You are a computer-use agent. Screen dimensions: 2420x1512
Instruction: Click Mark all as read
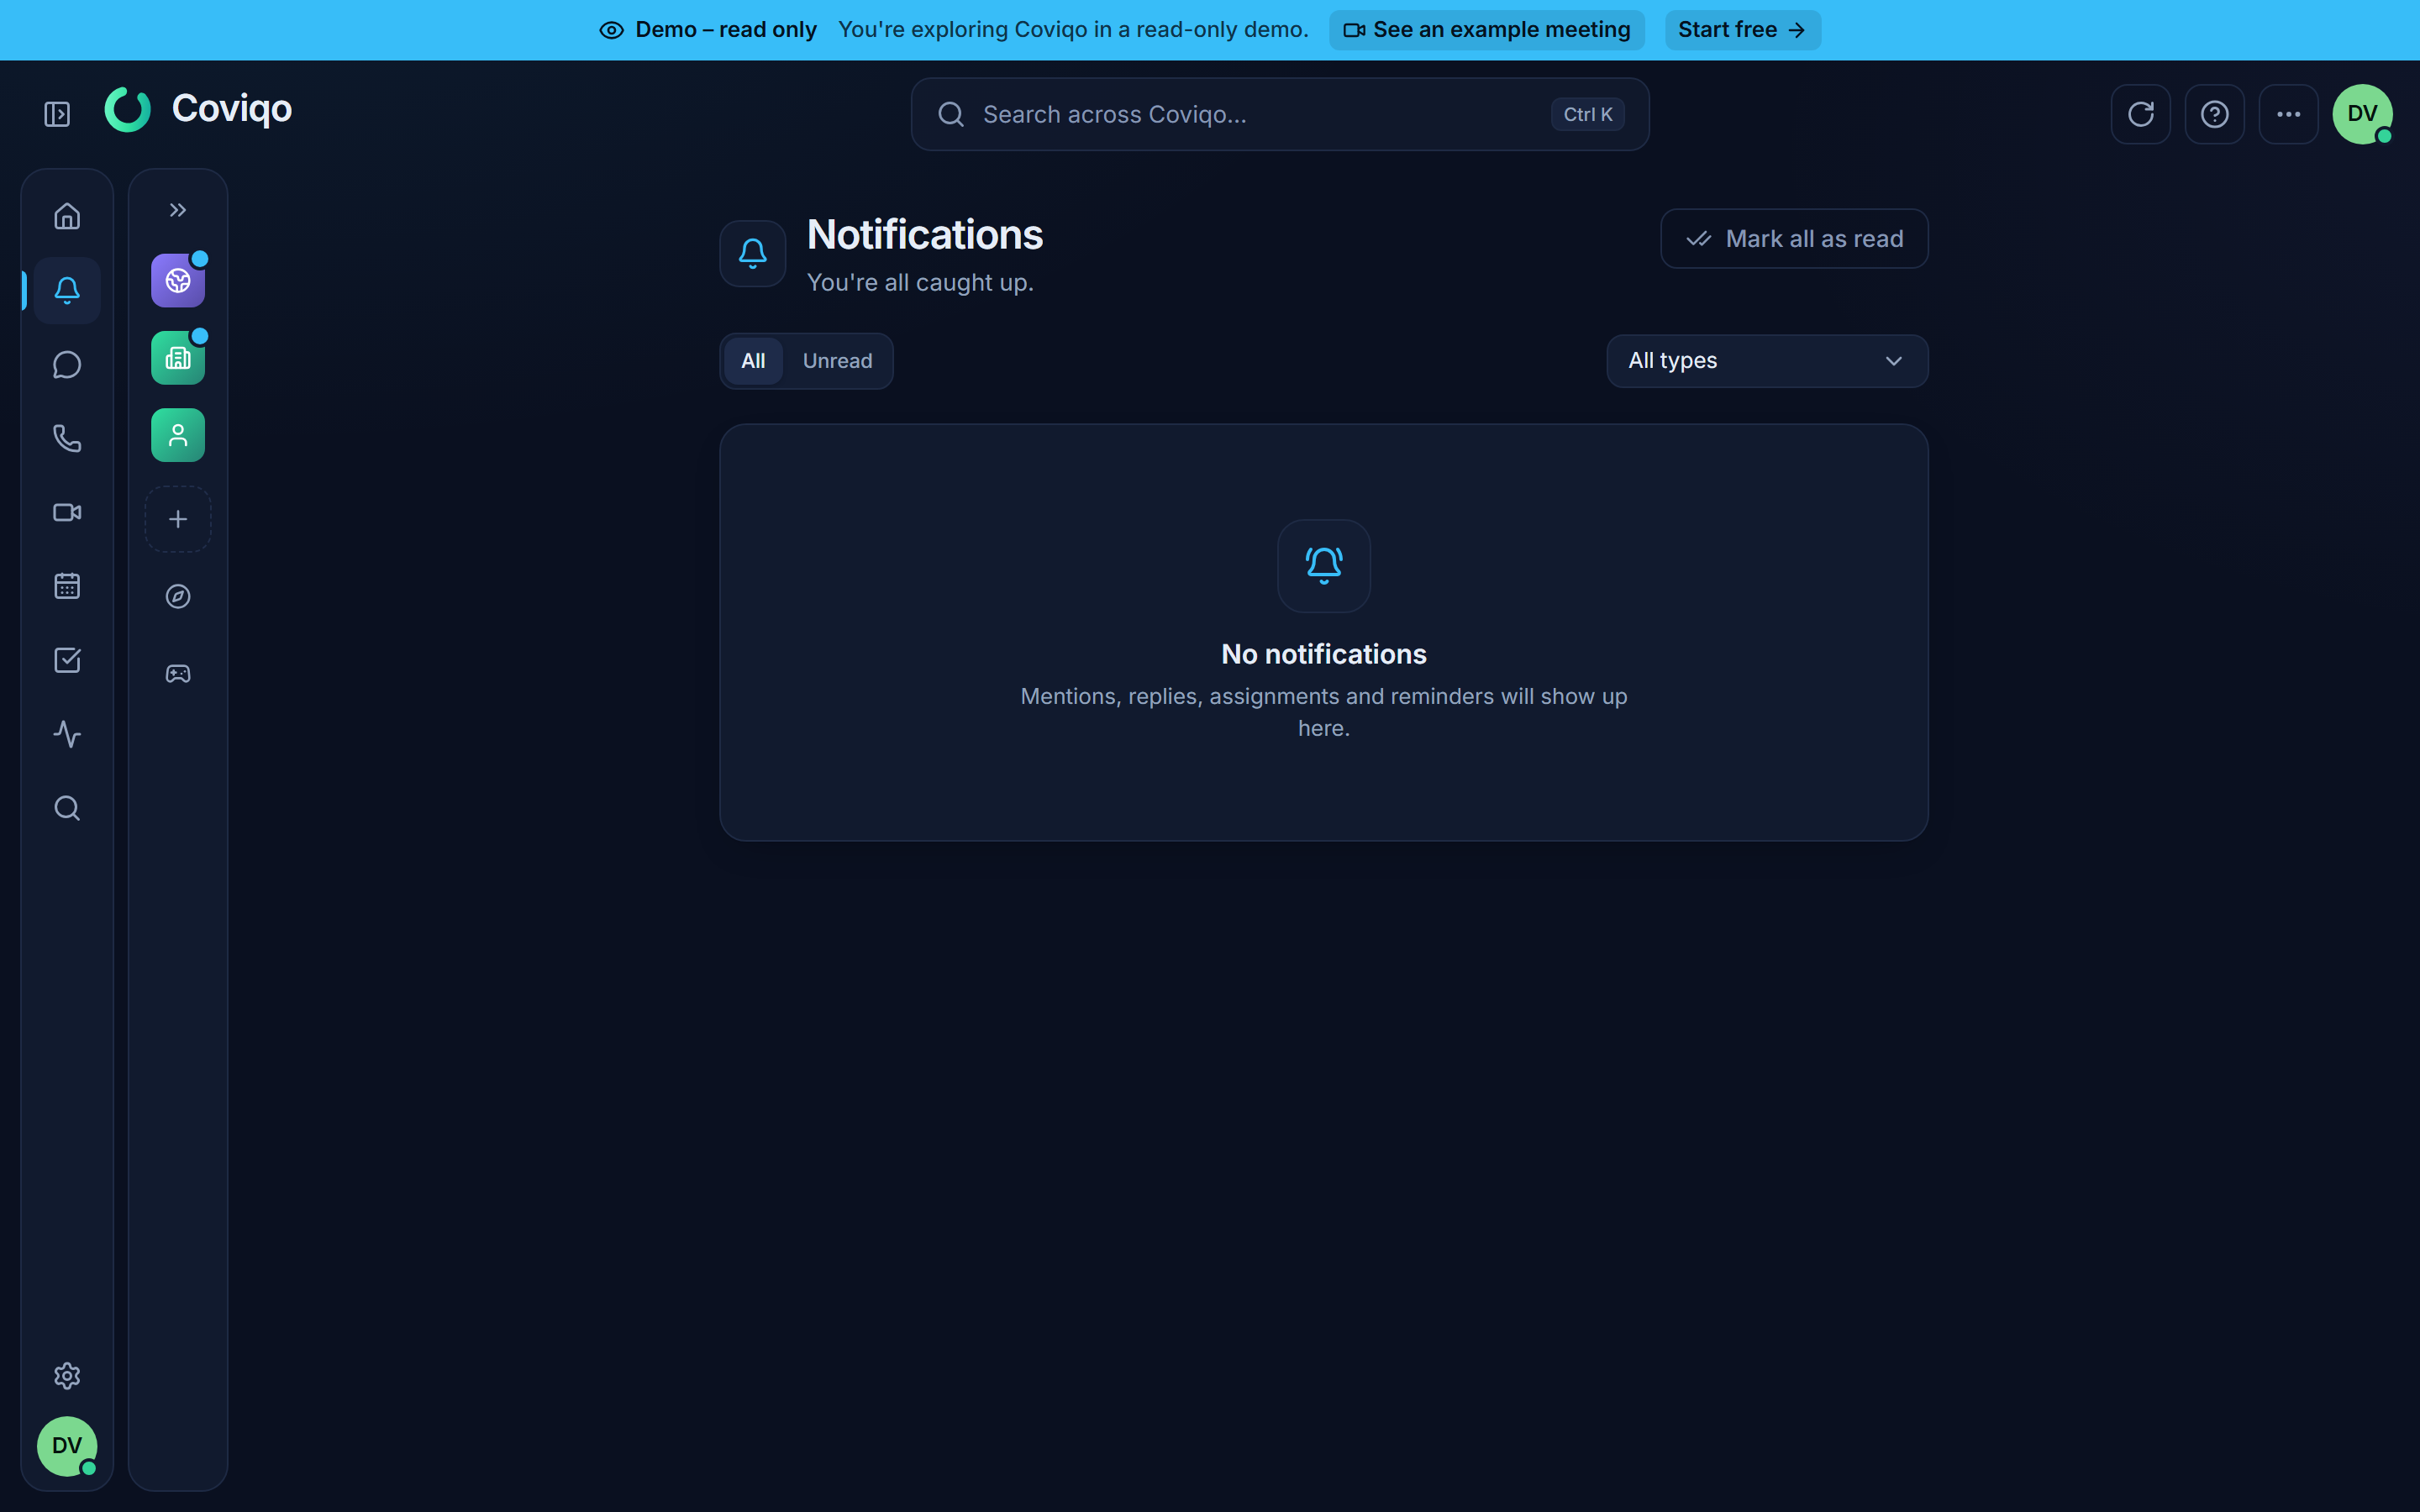tap(1794, 239)
